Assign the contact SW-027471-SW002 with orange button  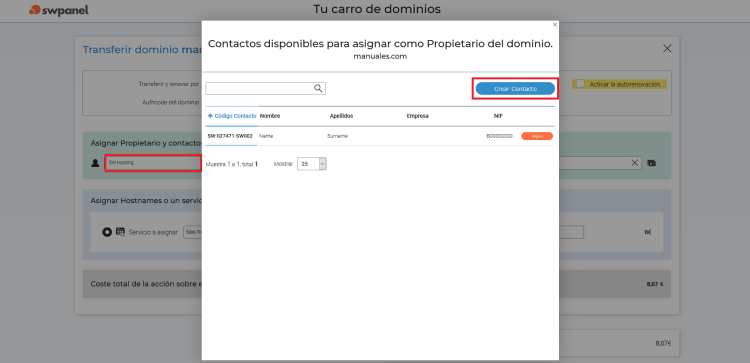pos(537,136)
